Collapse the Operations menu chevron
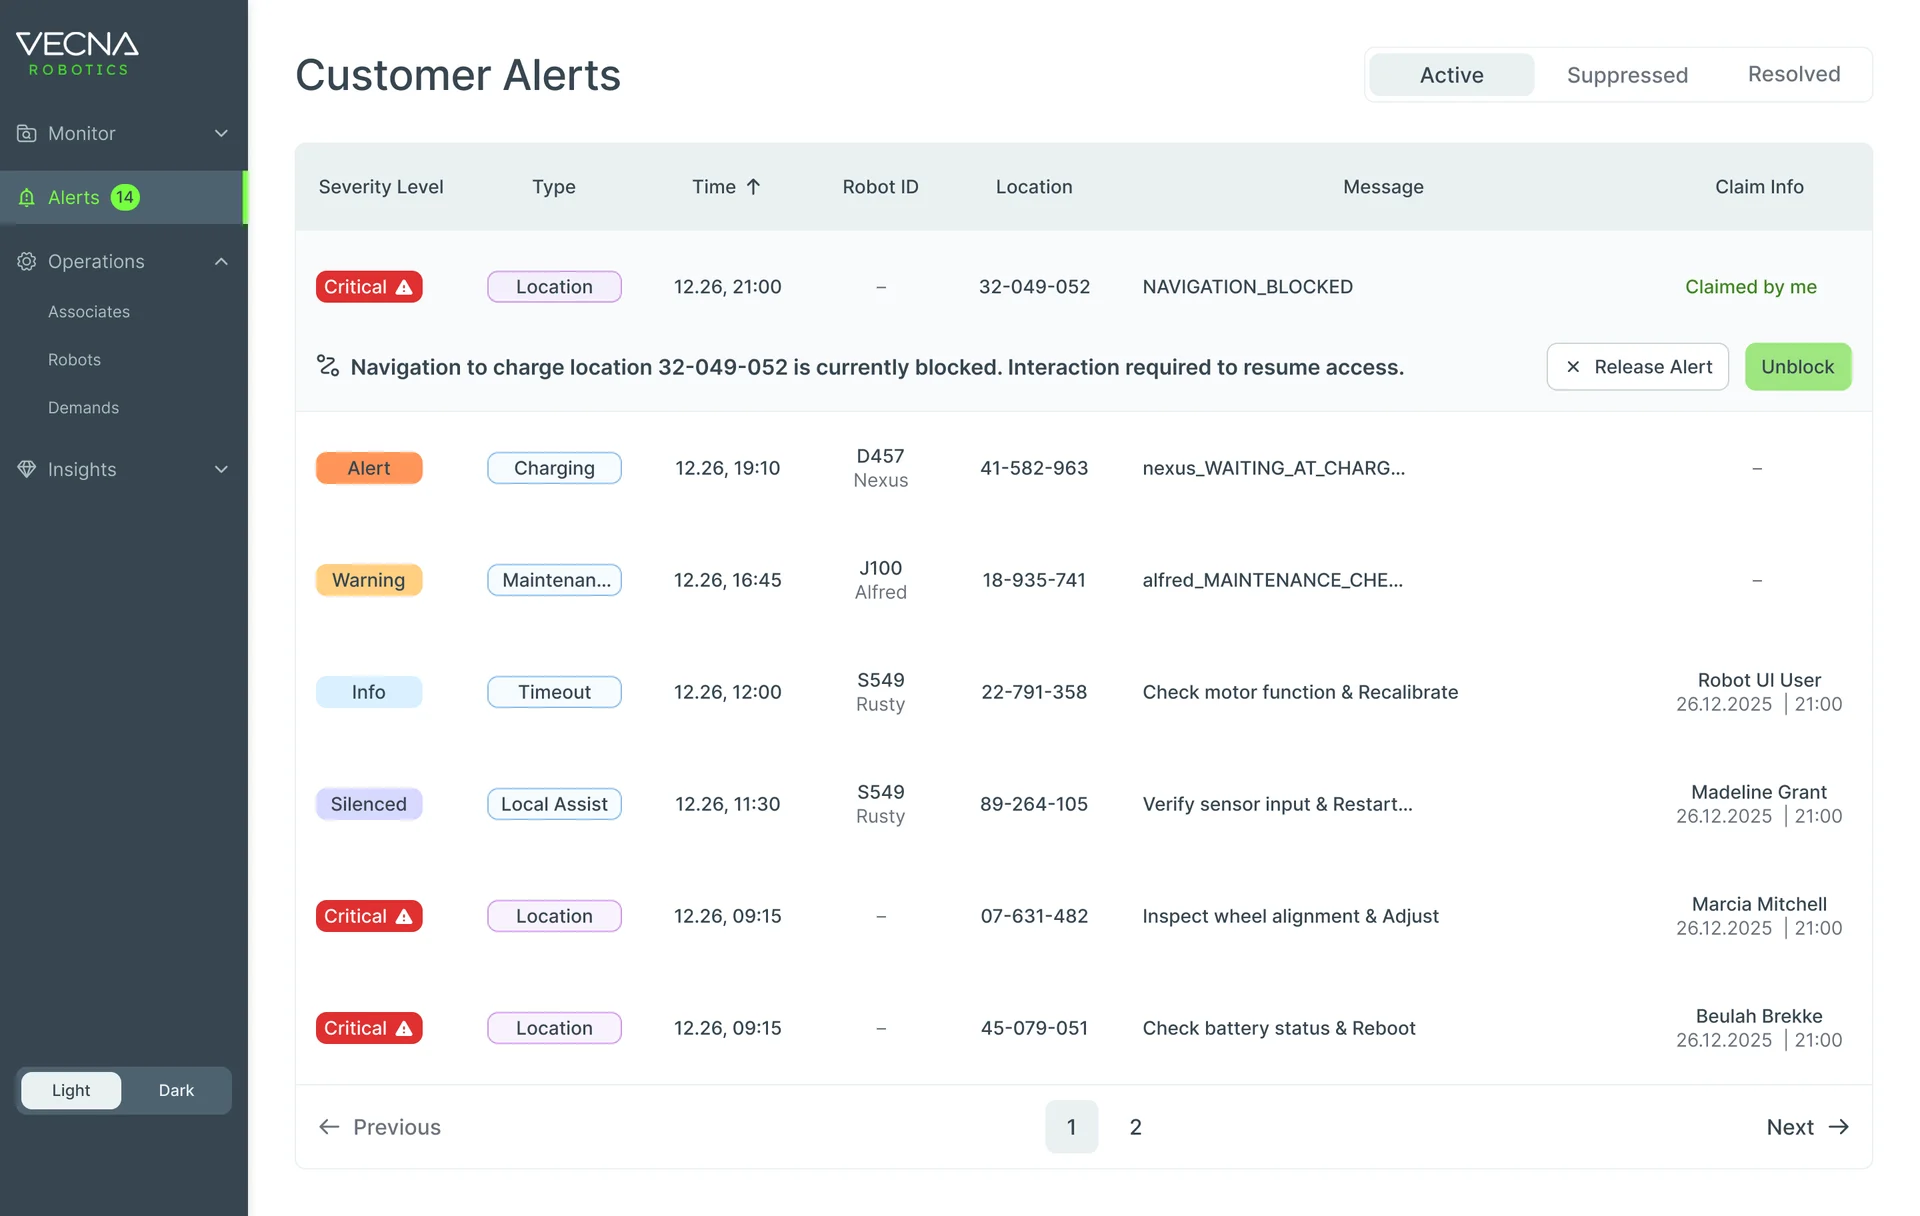This screenshot has width=1920, height=1216. coord(222,261)
